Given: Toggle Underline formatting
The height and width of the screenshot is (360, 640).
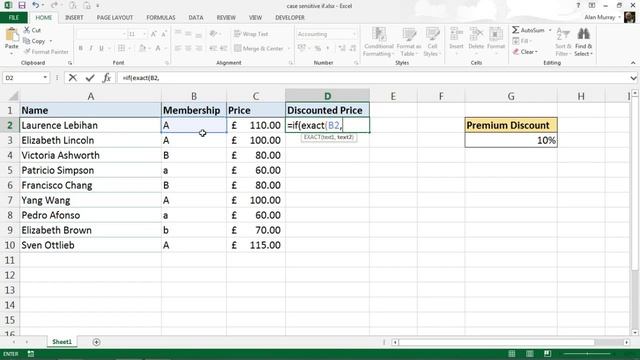Looking at the screenshot, I should 101,48.
